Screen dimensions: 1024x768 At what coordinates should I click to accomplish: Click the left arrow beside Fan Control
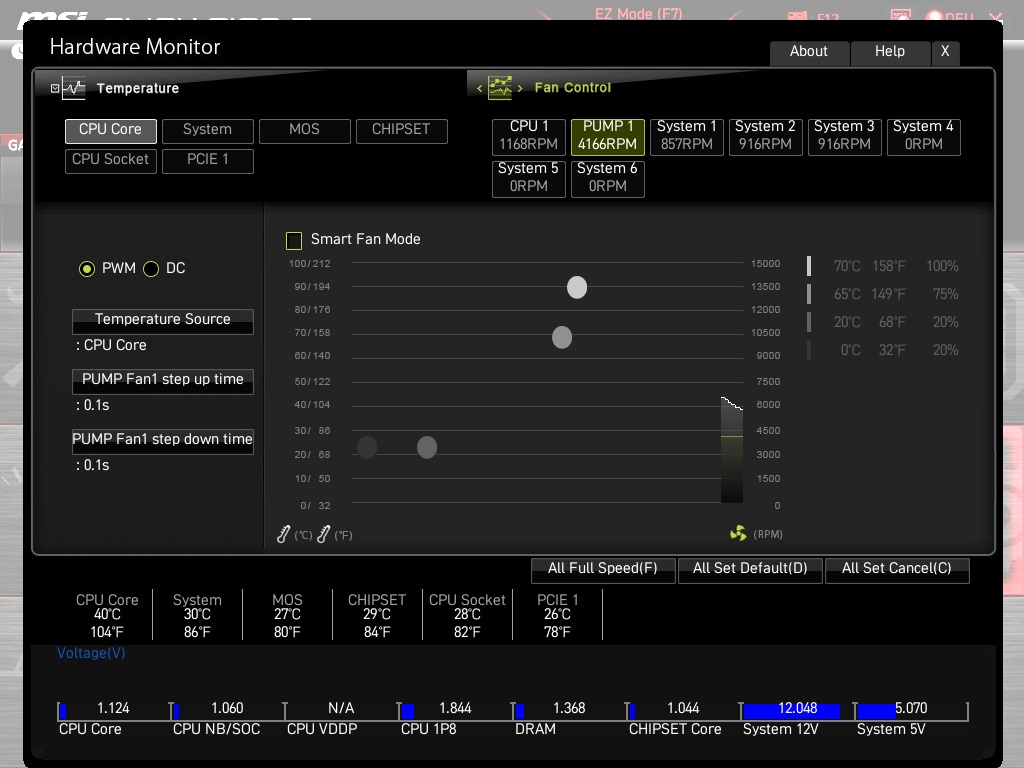tap(479, 88)
